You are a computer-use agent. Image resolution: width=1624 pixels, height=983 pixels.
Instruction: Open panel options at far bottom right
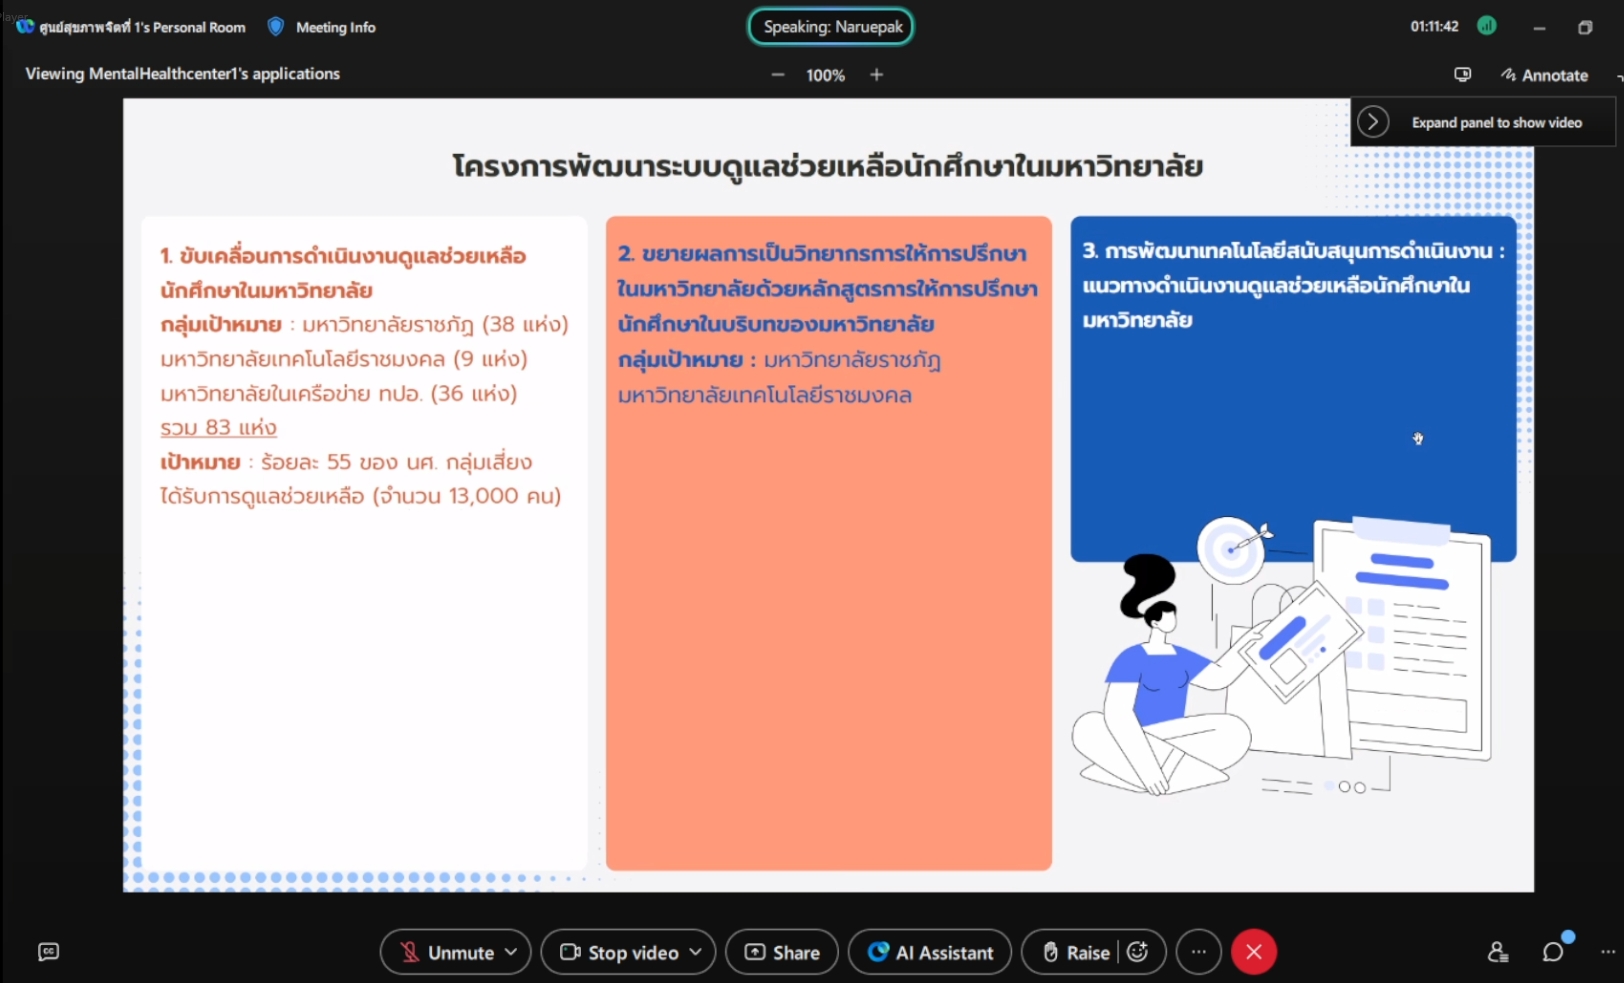[x=1607, y=952]
